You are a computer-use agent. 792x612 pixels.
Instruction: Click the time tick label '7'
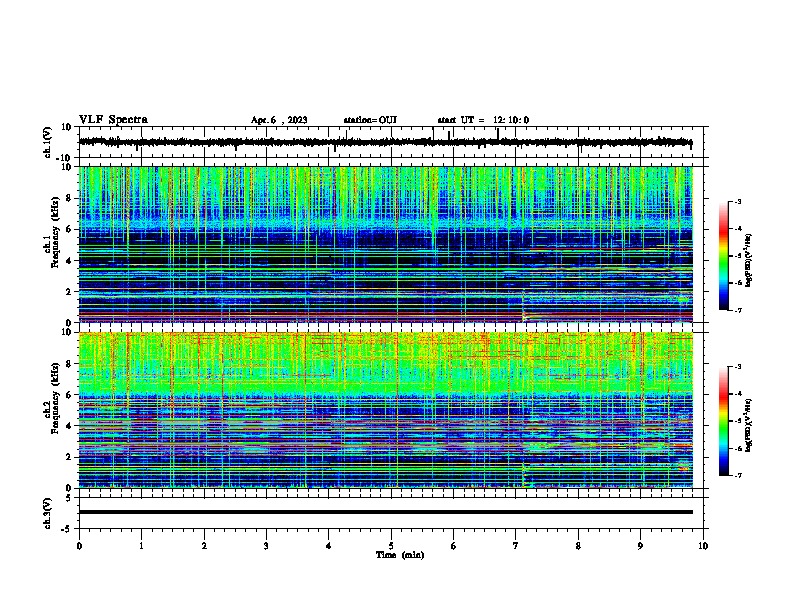pos(516,546)
